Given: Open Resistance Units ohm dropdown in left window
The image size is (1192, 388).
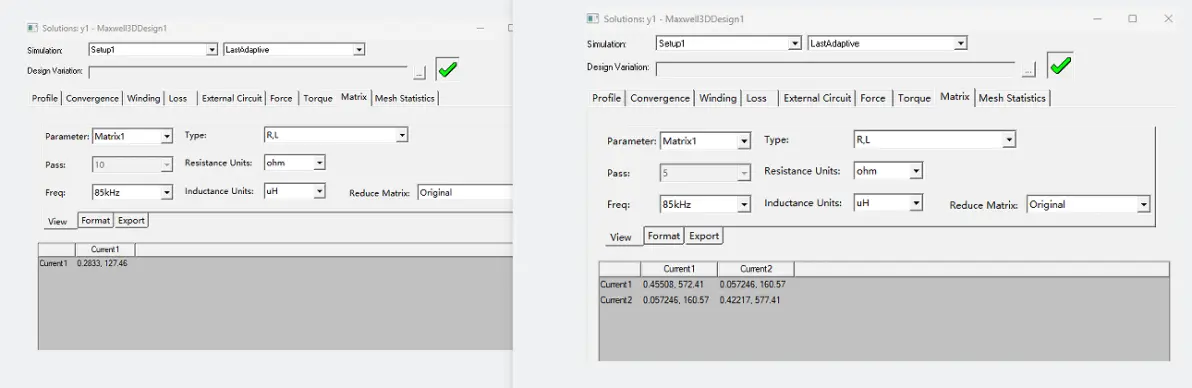Looking at the screenshot, I should point(319,163).
